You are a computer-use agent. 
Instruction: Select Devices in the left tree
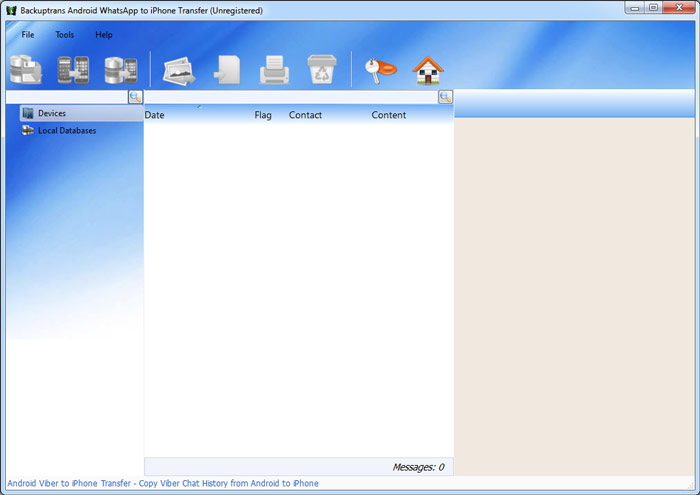[52, 114]
